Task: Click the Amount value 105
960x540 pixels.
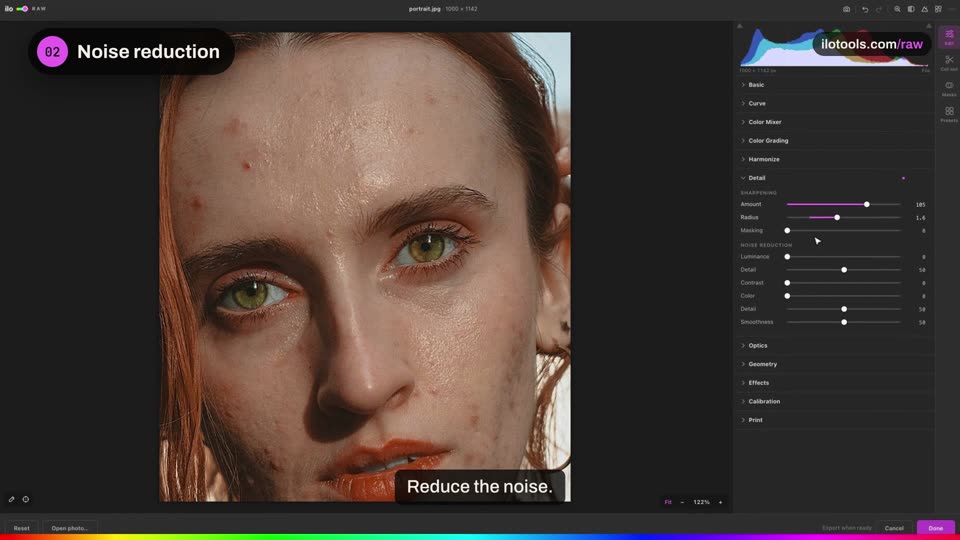Action: point(920,204)
